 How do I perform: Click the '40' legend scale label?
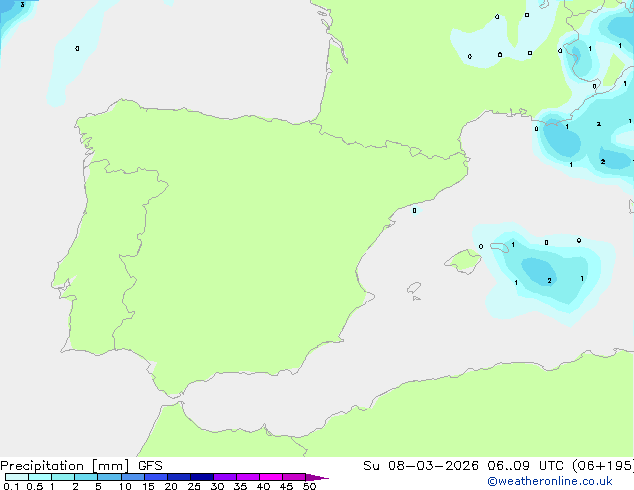pos(263,486)
